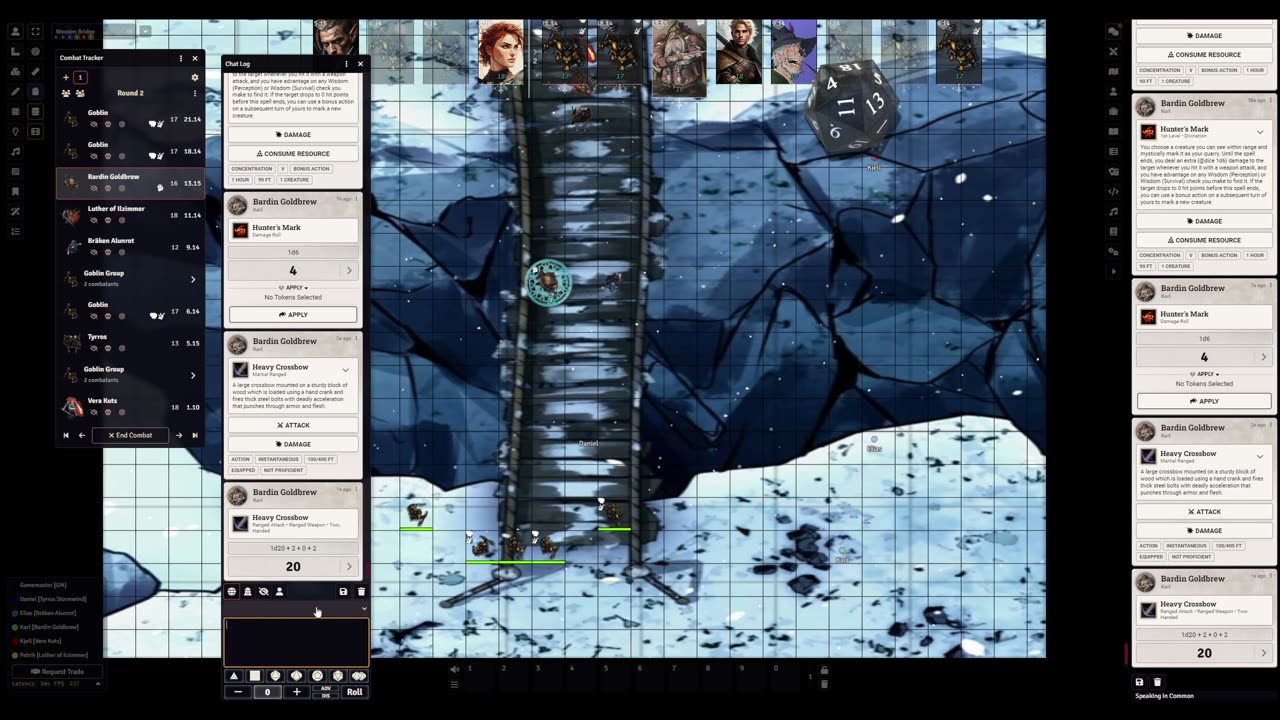Click CONSUME RESOURCE button in Chat Log
The height and width of the screenshot is (720, 1280).
pos(293,154)
